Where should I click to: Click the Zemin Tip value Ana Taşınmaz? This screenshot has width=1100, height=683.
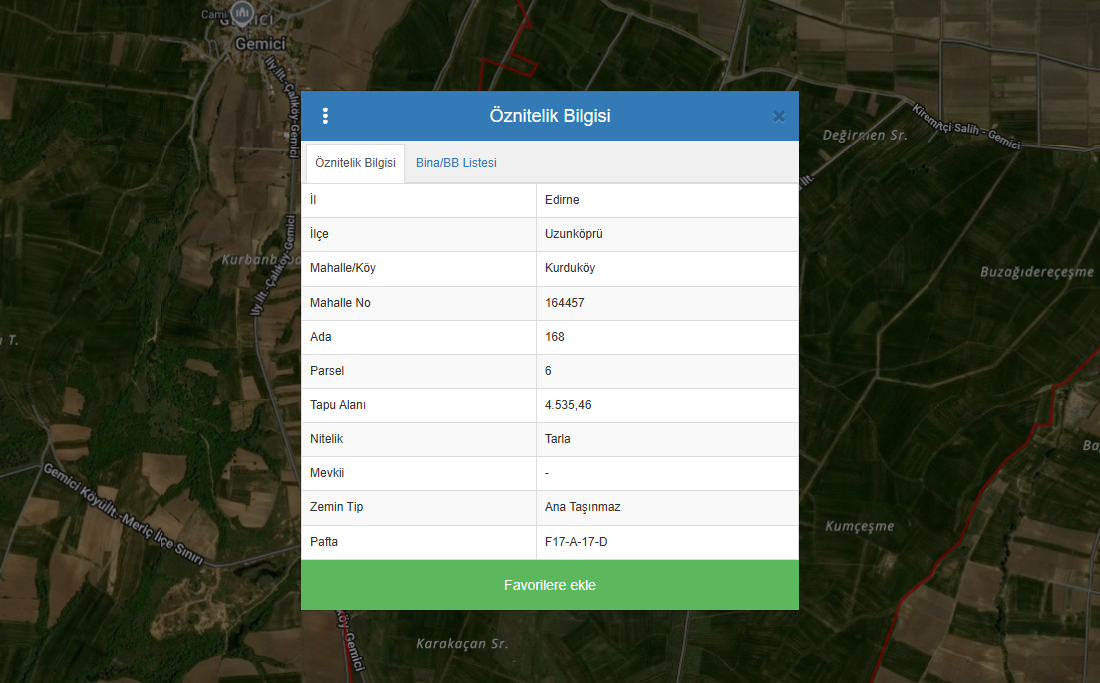point(582,507)
